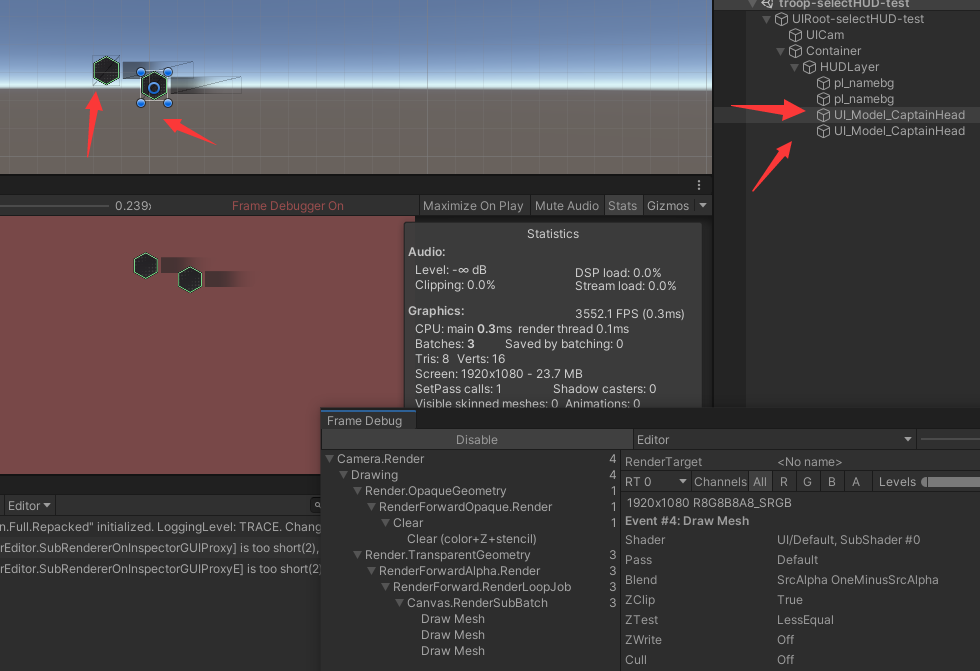This screenshot has height=671, width=980.
Task: Click the Levels slider in Frame Debugger
Action: click(950, 482)
